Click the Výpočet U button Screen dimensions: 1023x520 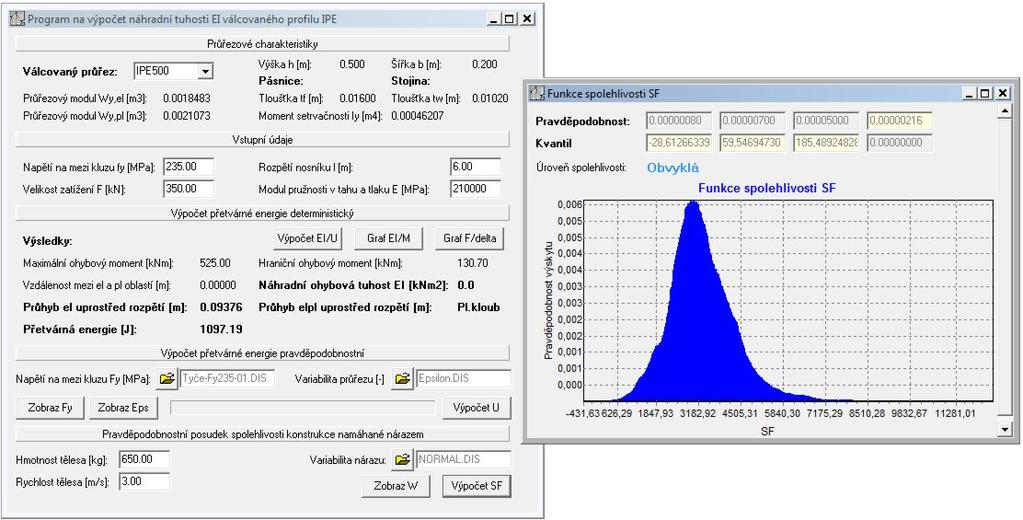click(x=476, y=408)
